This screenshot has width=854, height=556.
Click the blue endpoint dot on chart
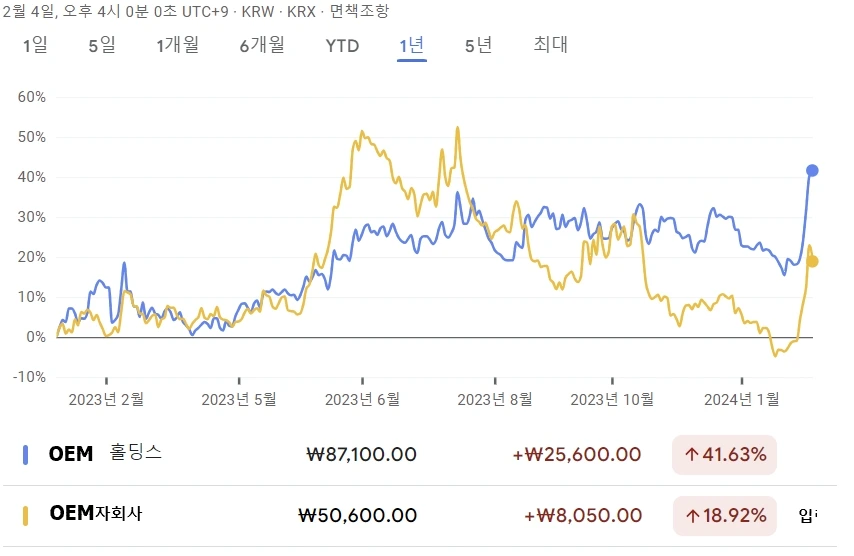(x=813, y=170)
